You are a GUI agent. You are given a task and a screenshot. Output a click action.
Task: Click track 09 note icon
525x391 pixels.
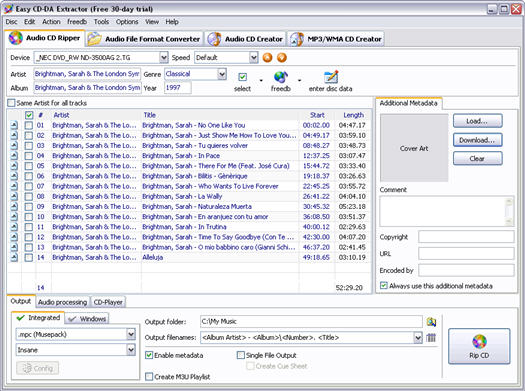14,207
